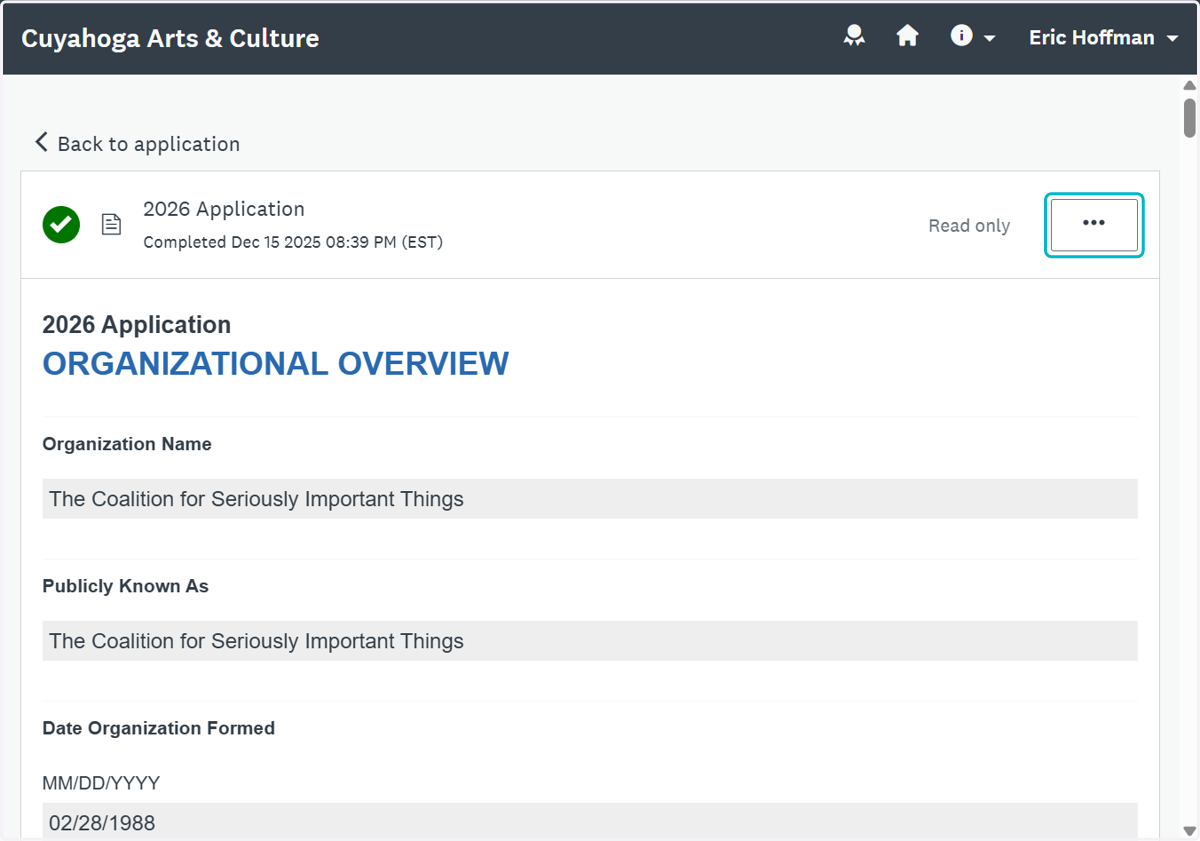Image resolution: width=1200 pixels, height=841 pixels.
Task: Click the Date Organization Formed date field
Action: 590,821
